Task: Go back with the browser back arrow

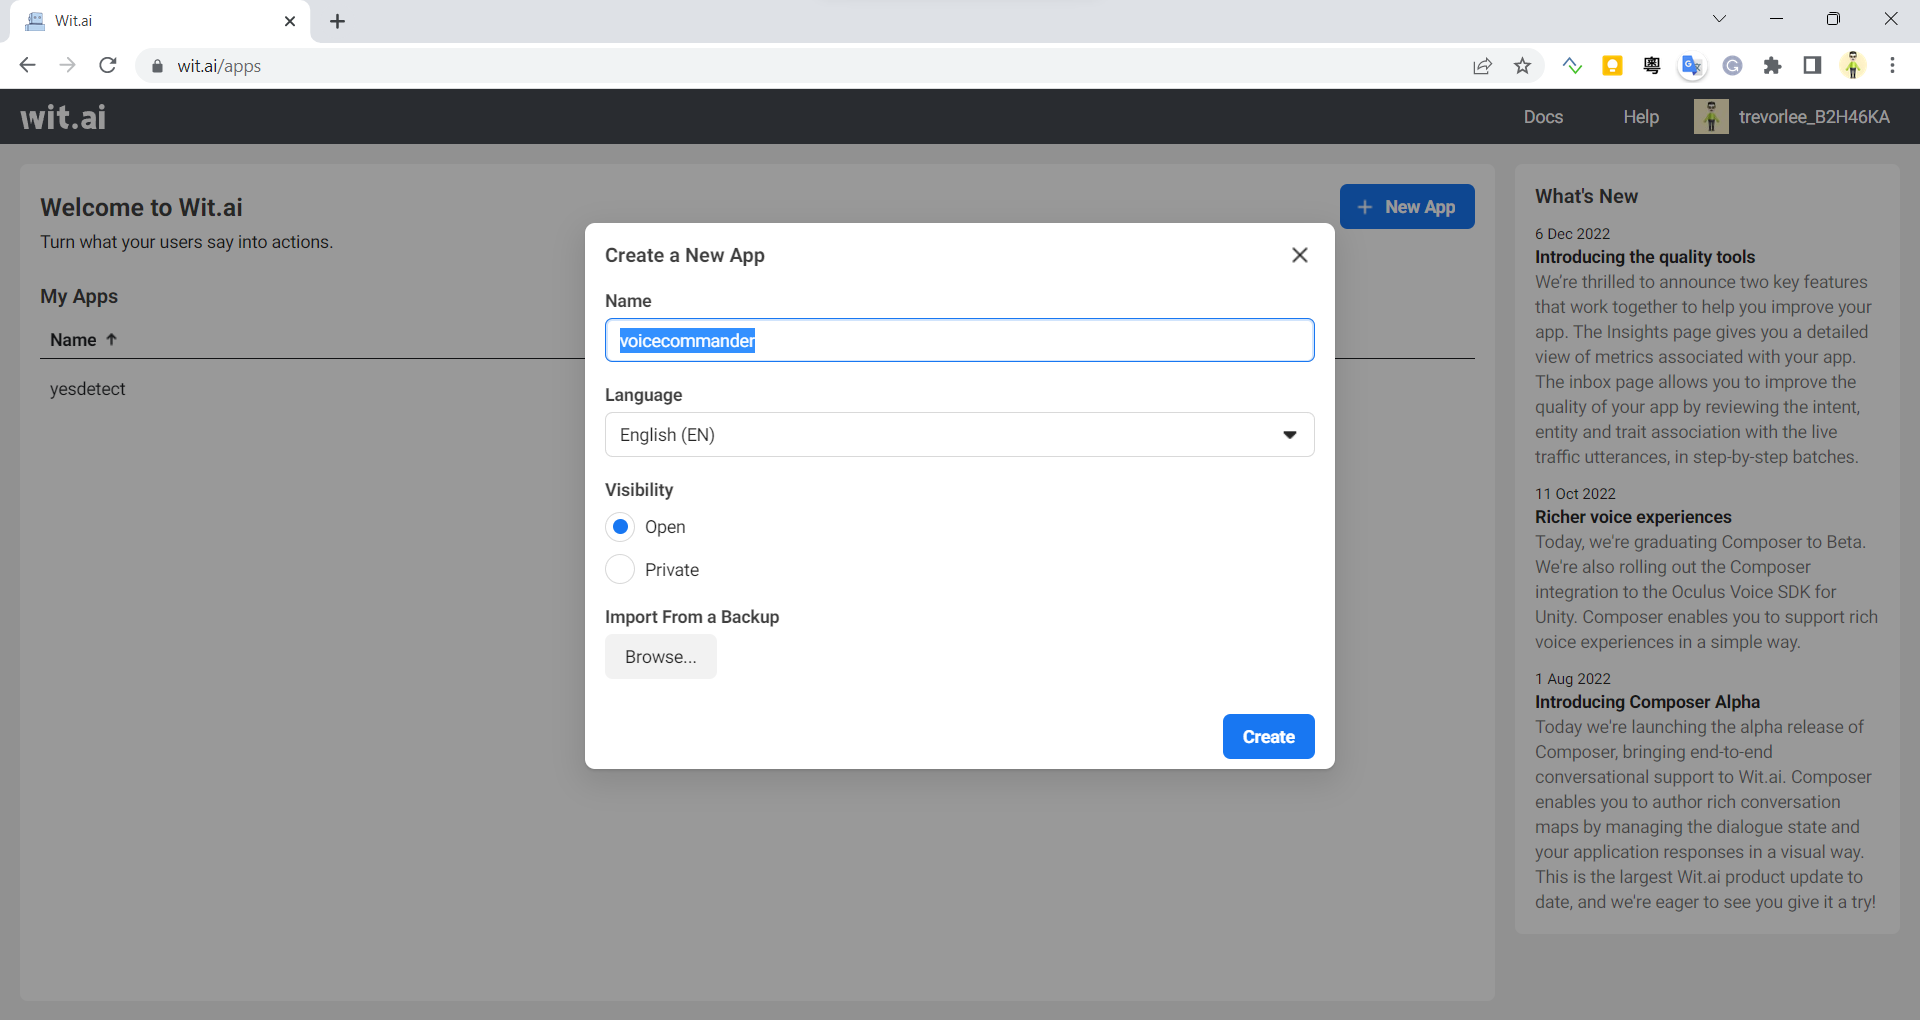Action: click(28, 66)
